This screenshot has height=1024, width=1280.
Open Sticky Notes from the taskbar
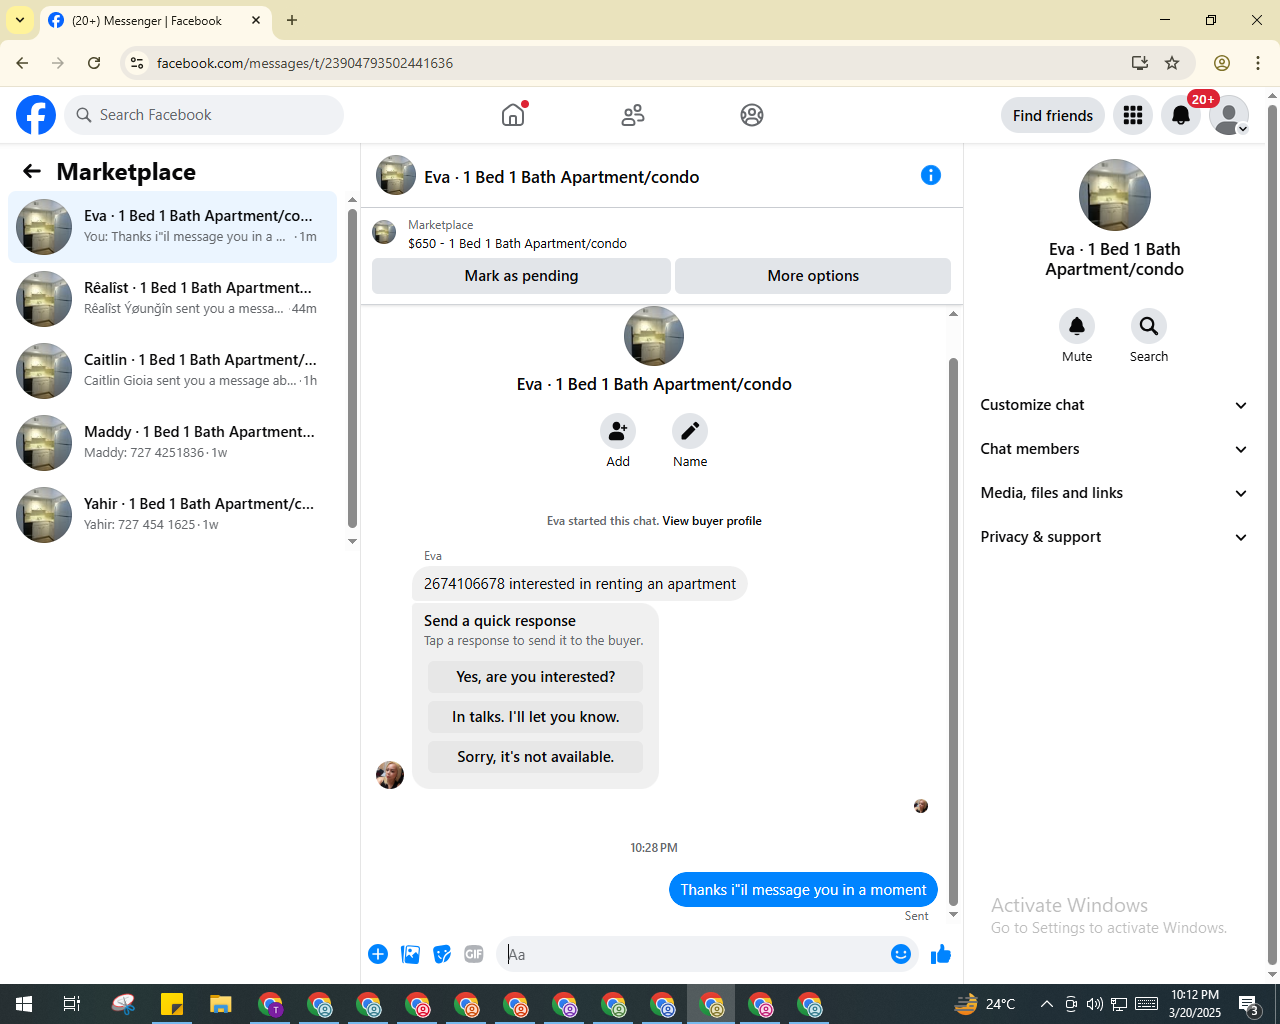pyautogui.click(x=172, y=1004)
